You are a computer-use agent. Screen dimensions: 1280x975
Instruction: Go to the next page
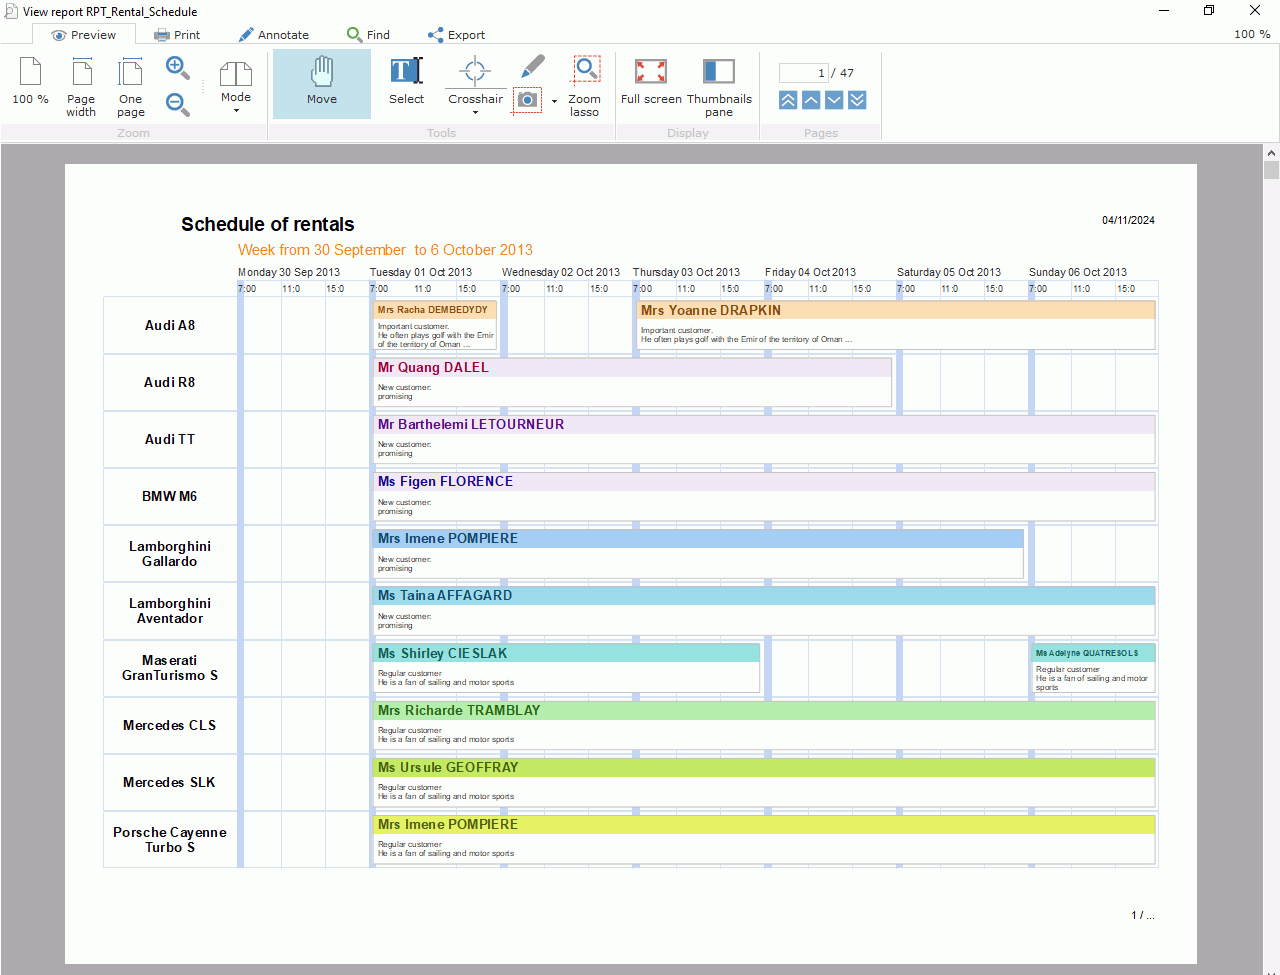coord(834,100)
